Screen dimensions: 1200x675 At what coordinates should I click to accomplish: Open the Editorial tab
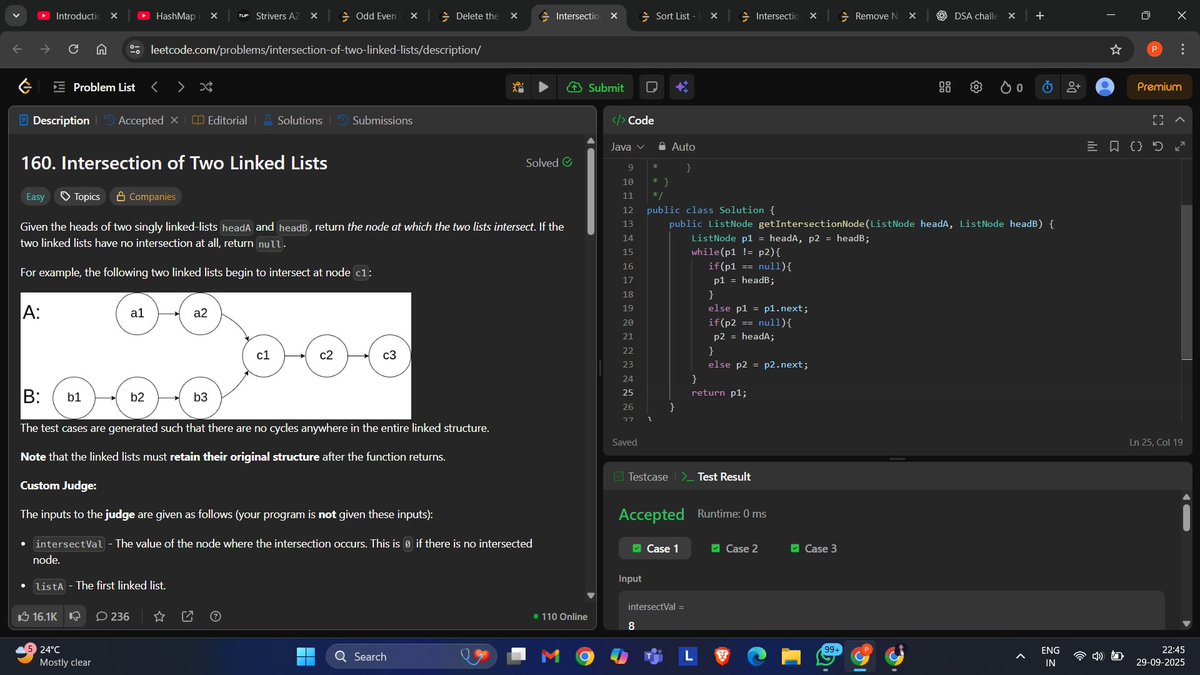(x=219, y=120)
